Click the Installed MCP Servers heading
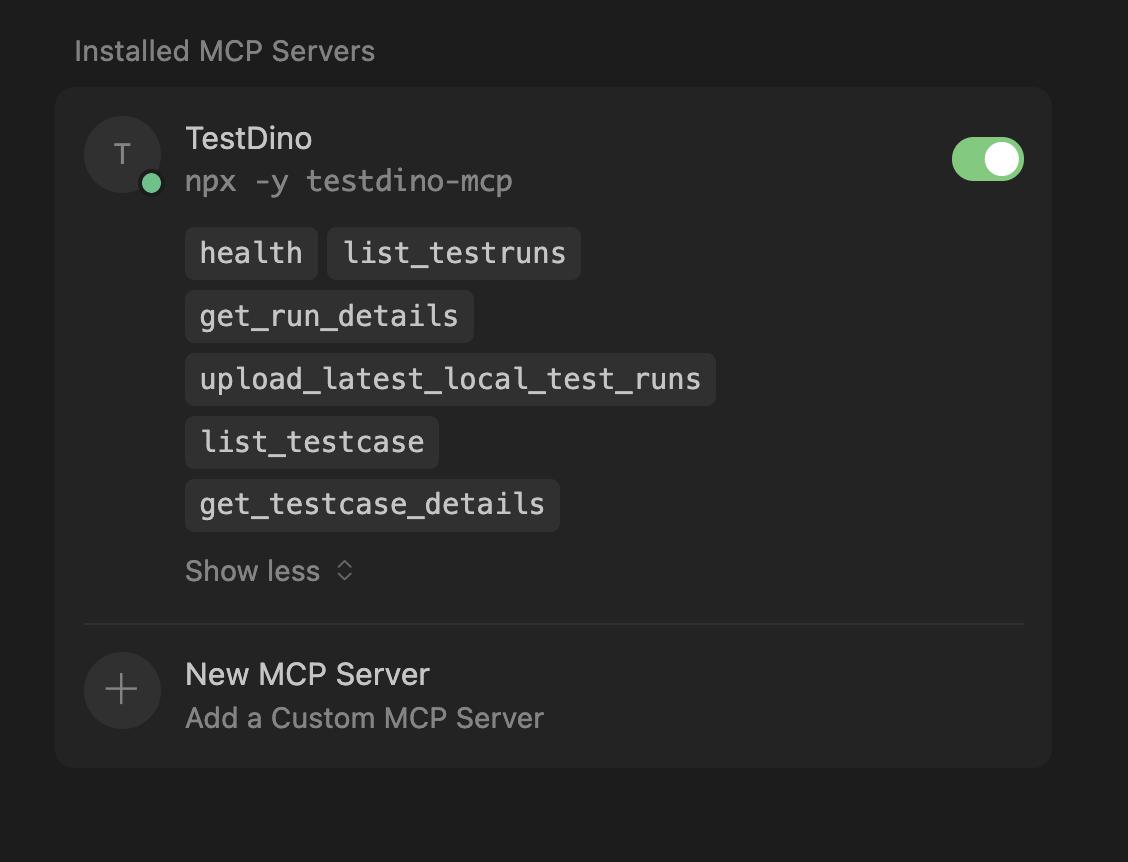Image resolution: width=1128 pixels, height=862 pixels. pos(224,51)
